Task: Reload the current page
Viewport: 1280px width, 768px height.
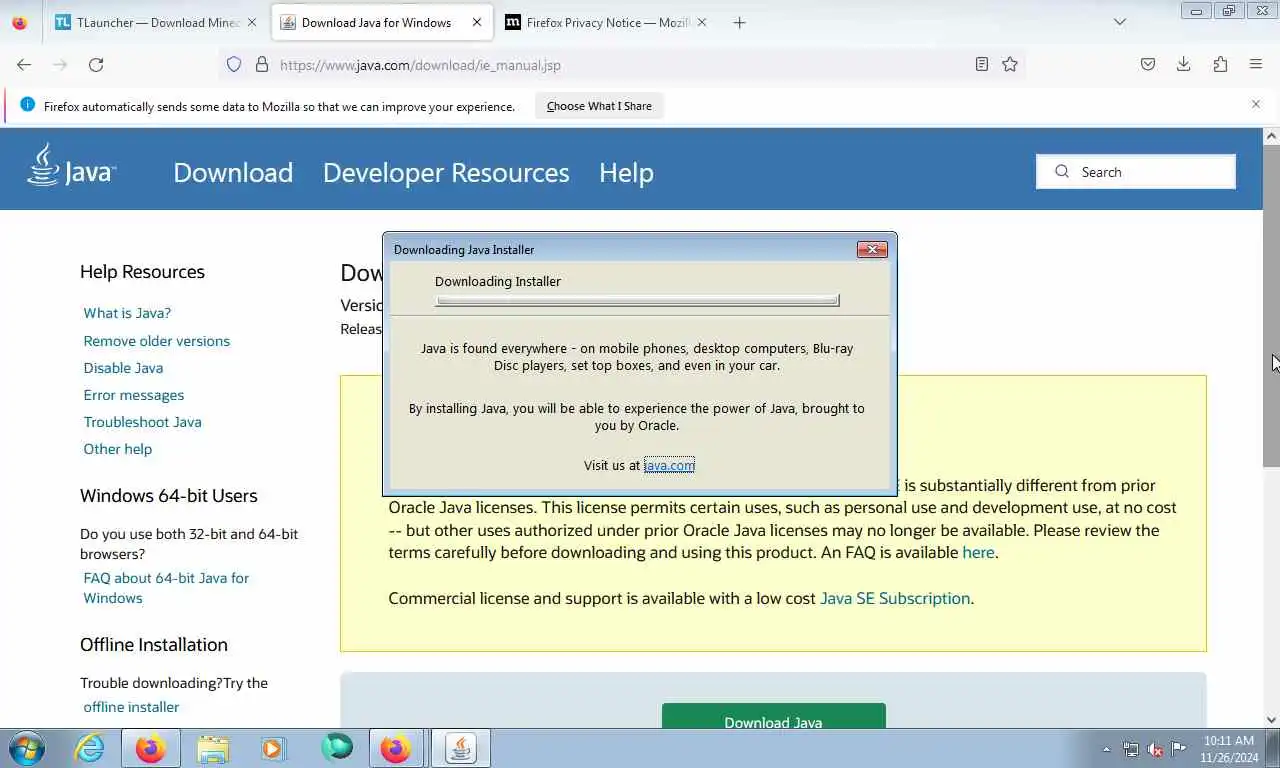Action: pos(96,64)
